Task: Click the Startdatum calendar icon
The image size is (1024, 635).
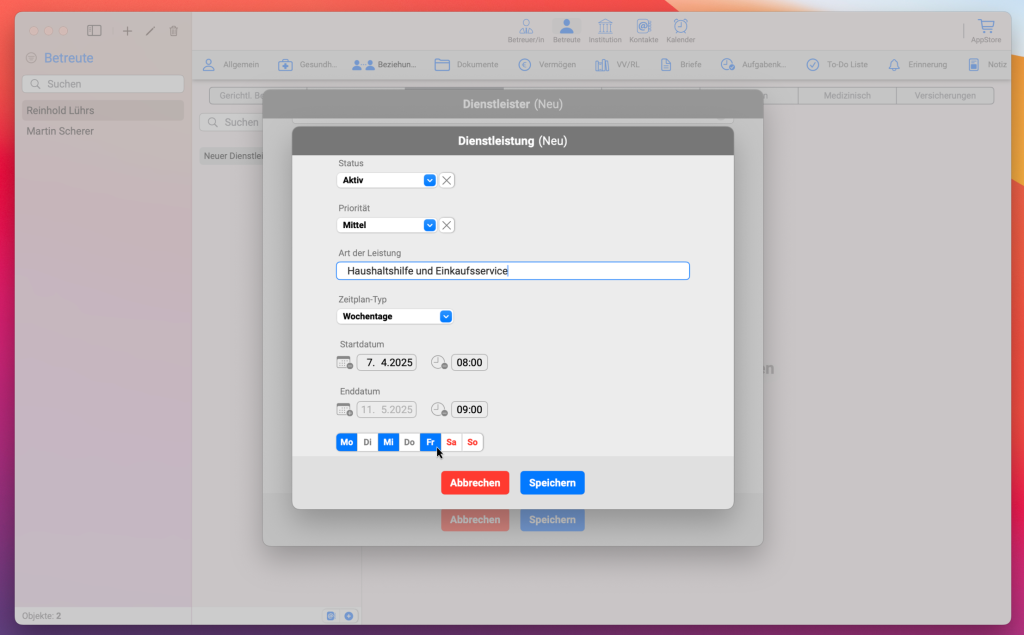Action: coord(345,363)
